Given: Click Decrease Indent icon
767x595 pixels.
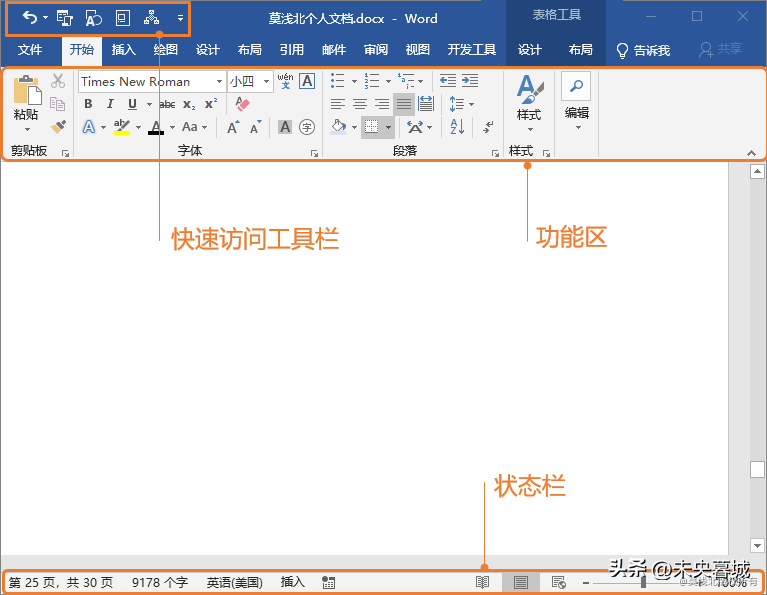Looking at the screenshot, I should pyautogui.click(x=448, y=81).
